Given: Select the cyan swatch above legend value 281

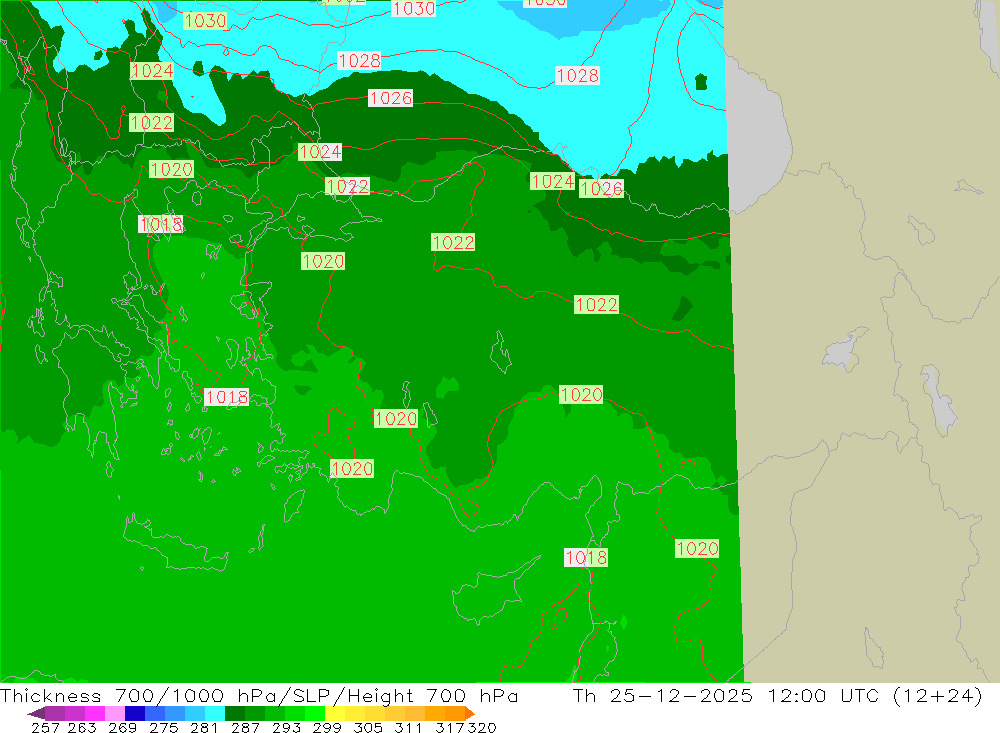Looking at the screenshot, I should coord(215,713).
